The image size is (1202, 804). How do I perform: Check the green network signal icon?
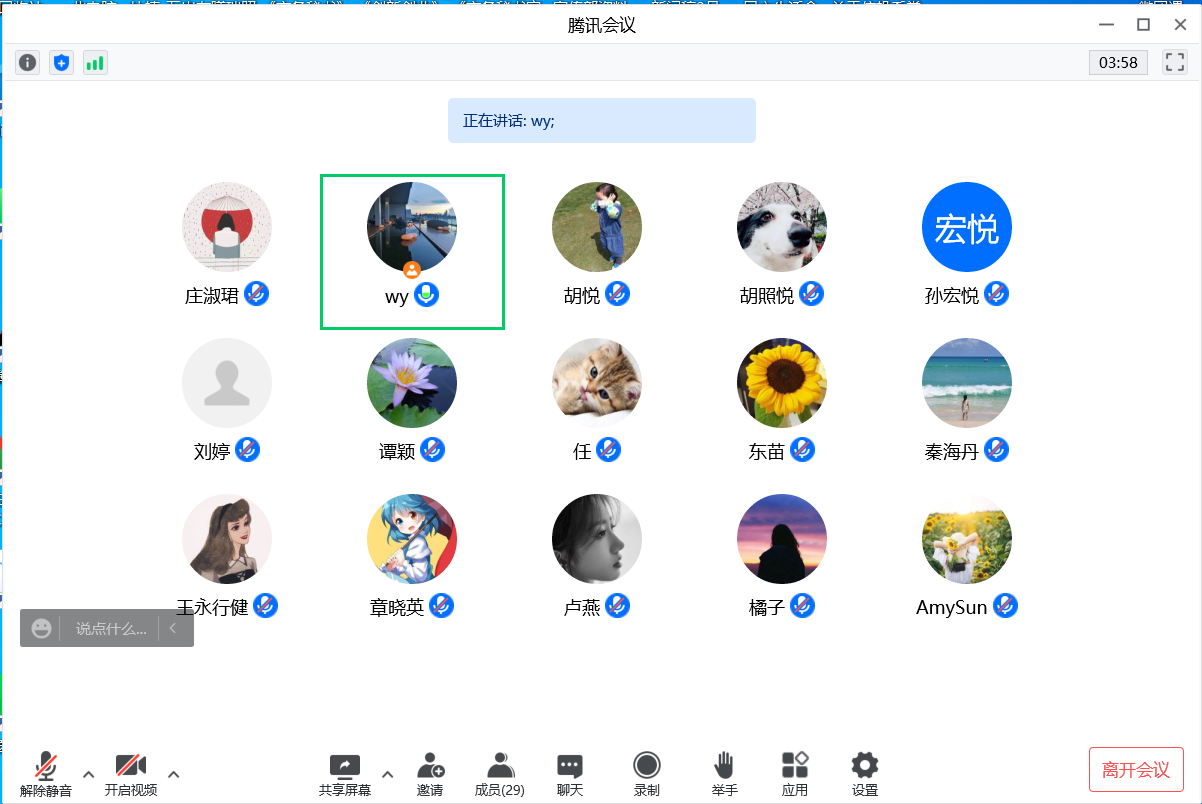click(95, 63)
